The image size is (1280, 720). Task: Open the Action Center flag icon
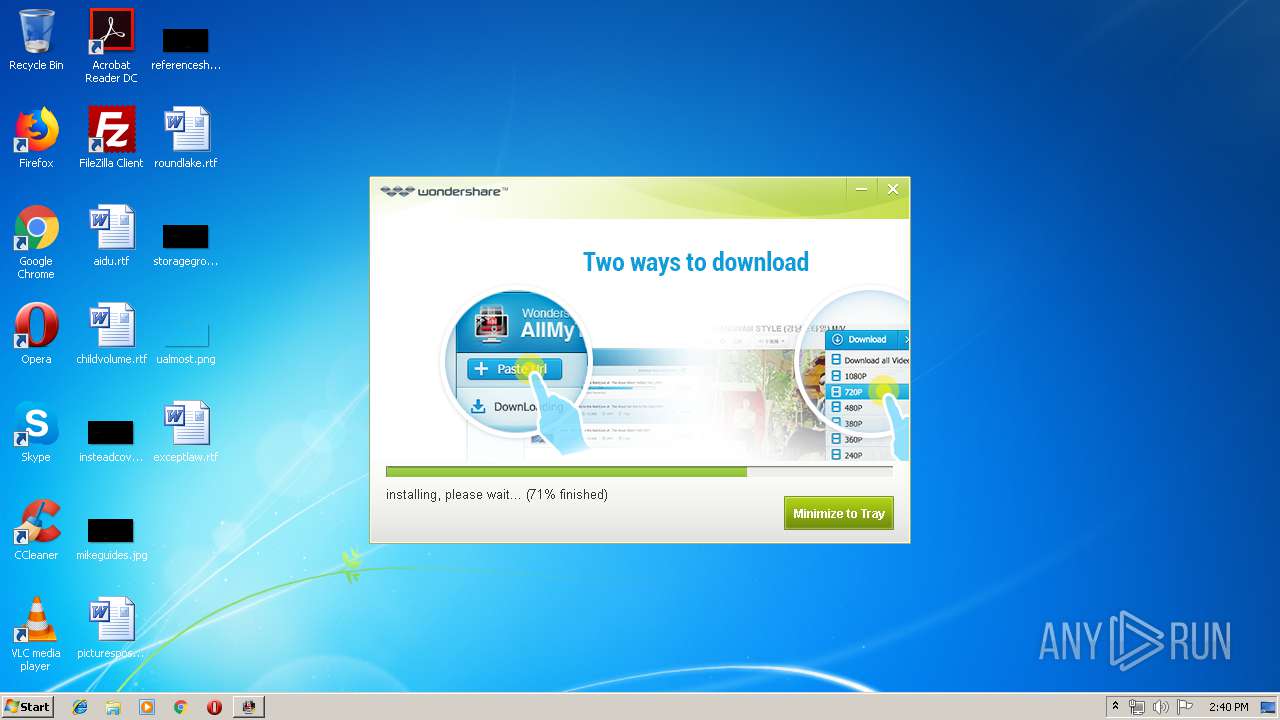[x=1185, y=707]
